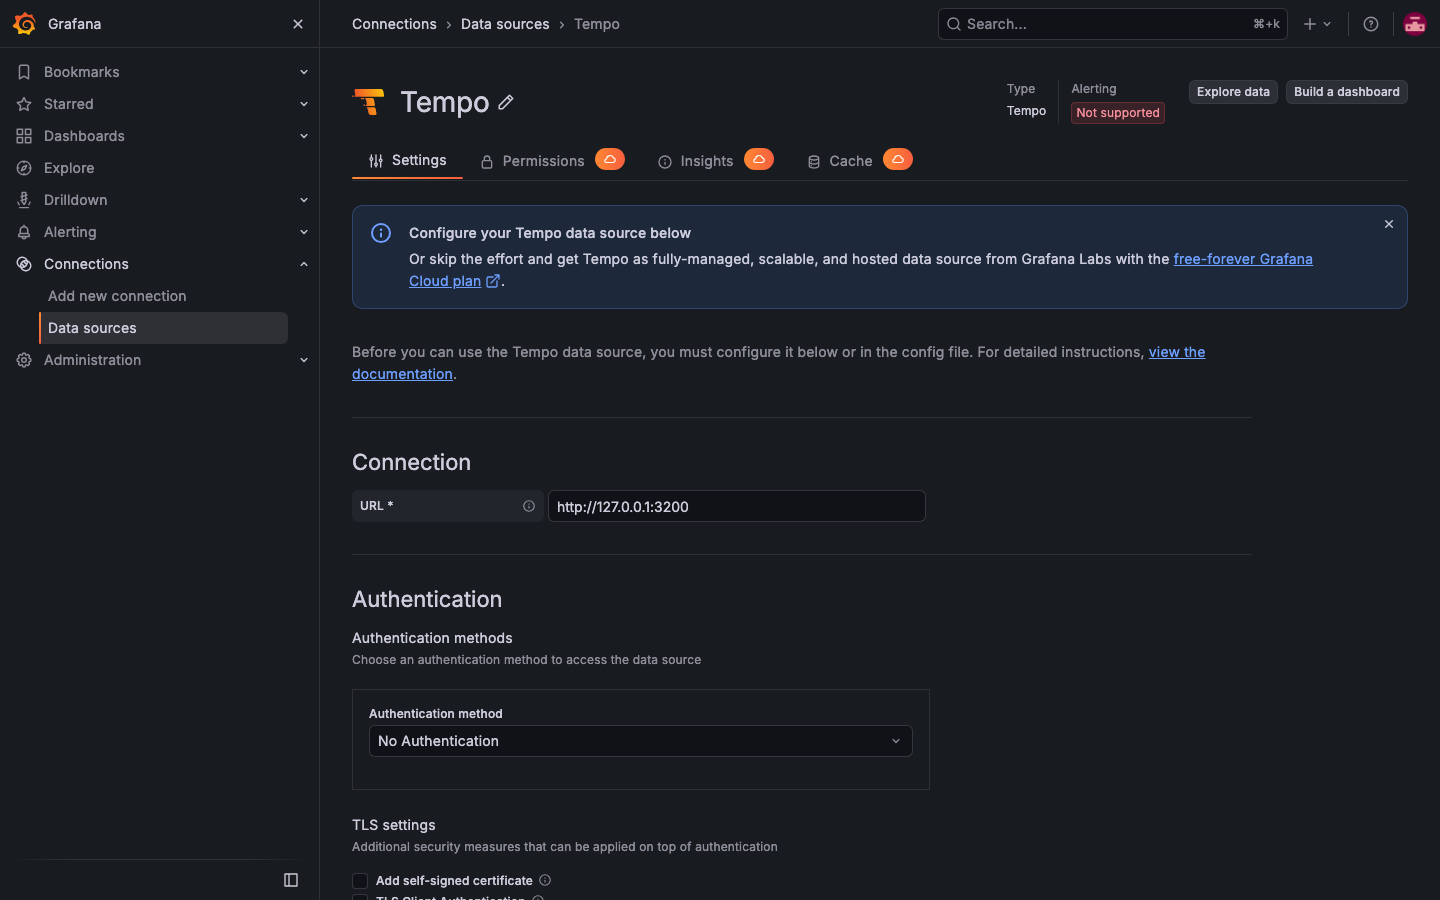Click the info icon in the banner
Image resolution: width=1440 pixels, height=900 pixels.
[x=381, y=233]
